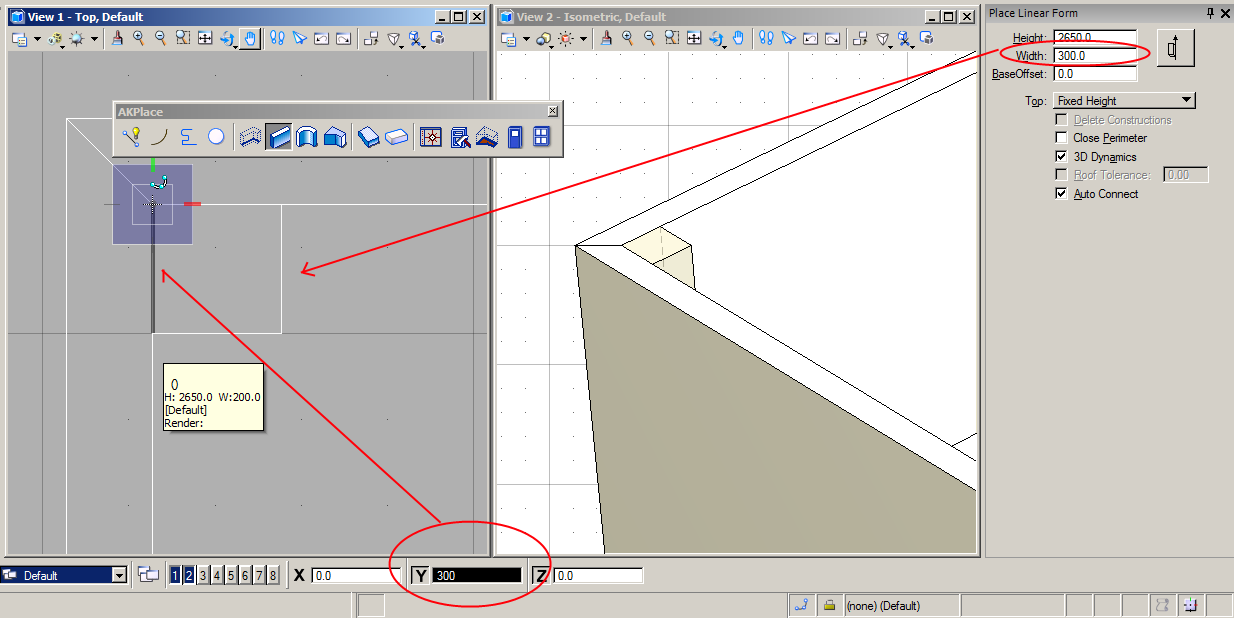Click the Width input field

[1094, 55]
